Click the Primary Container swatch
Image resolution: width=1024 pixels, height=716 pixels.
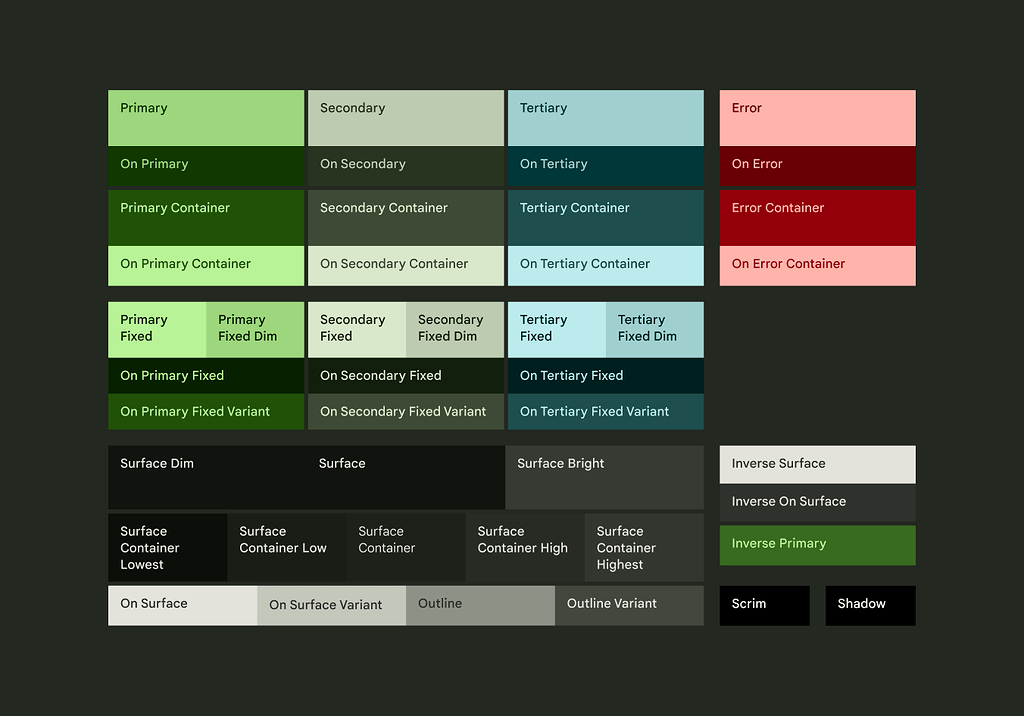(x=205, y=216)
